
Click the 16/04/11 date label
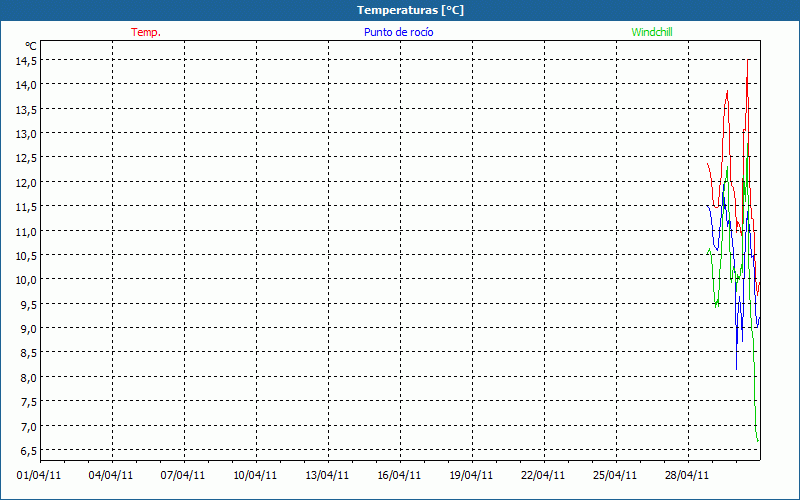coord(399,475)
